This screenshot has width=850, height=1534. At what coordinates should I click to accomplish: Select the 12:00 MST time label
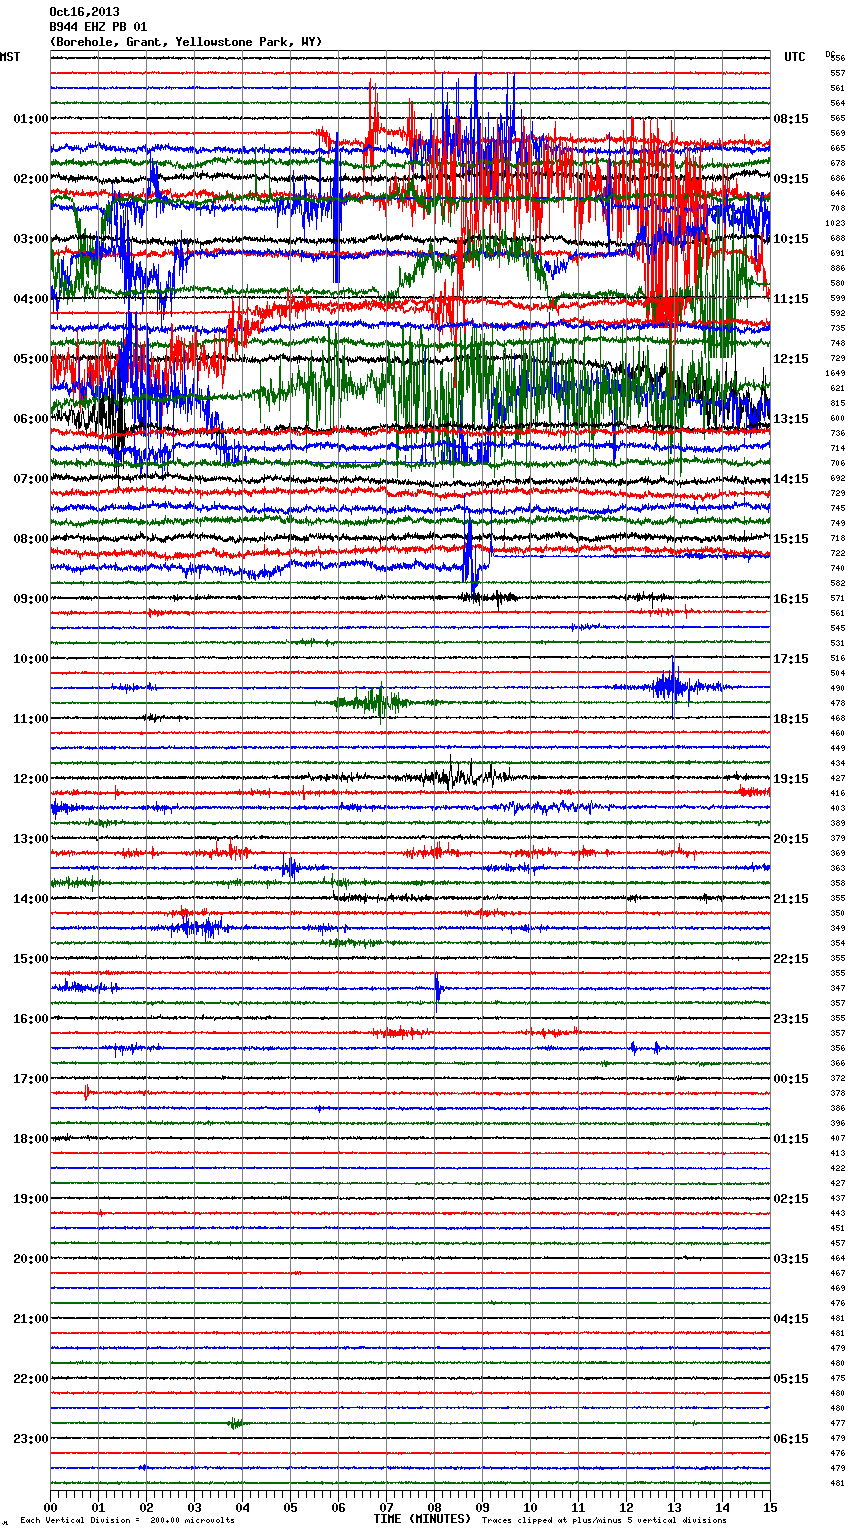coord(31,779)
